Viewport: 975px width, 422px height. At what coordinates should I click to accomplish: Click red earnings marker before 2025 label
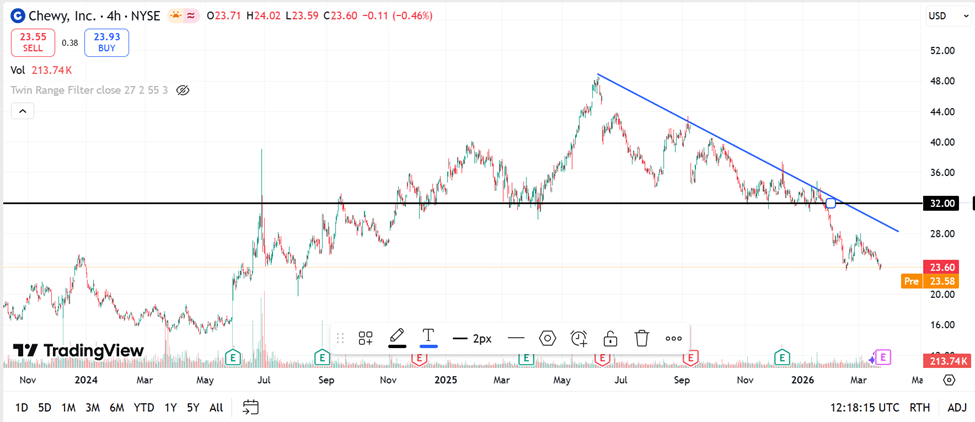(x=420, y=357)
